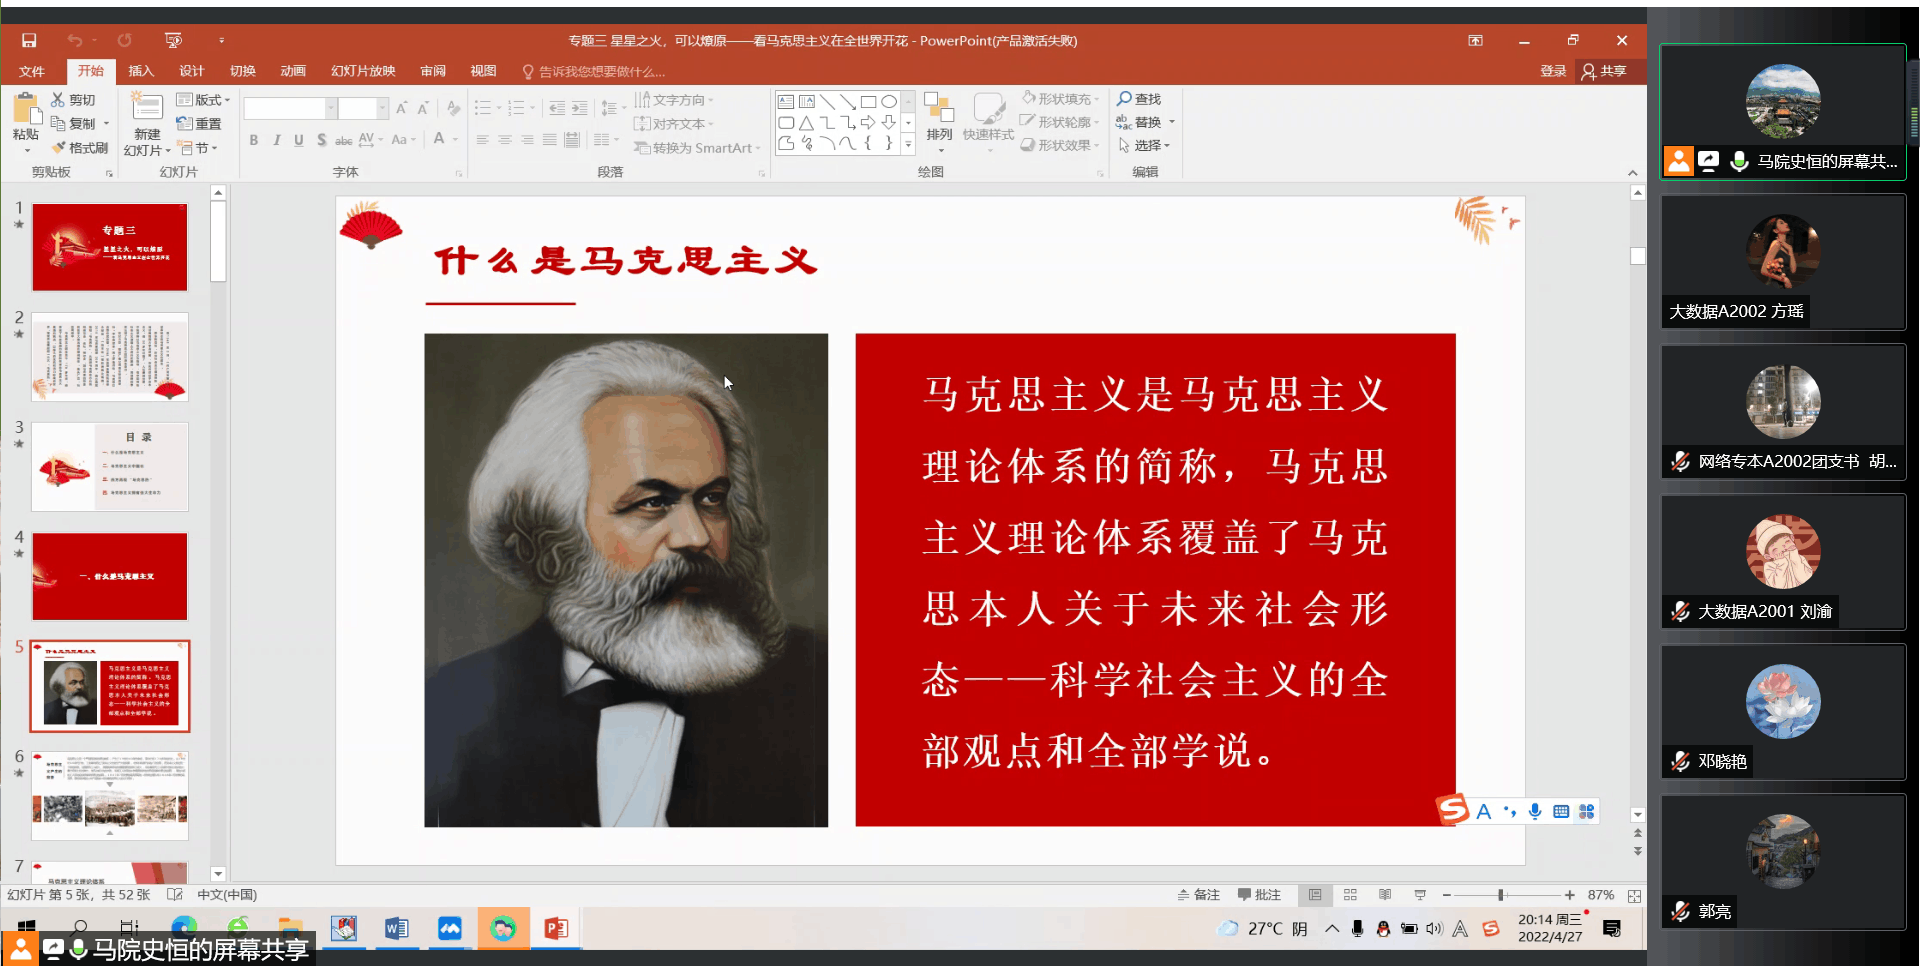
Task: Click the Sign in (登录) link
Action: click(1553, 71)
